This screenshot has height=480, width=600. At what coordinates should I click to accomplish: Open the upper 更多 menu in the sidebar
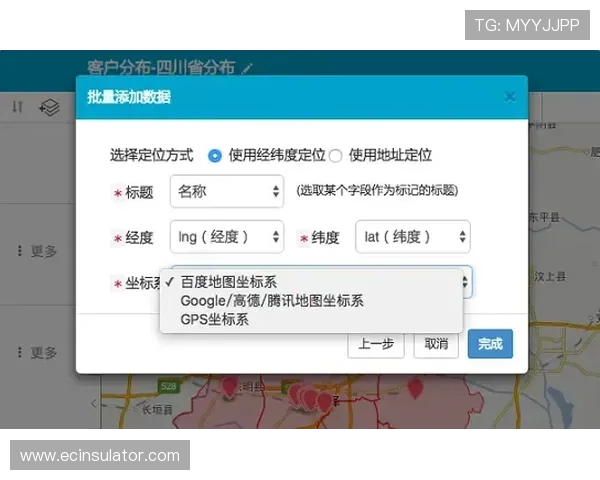38,251
